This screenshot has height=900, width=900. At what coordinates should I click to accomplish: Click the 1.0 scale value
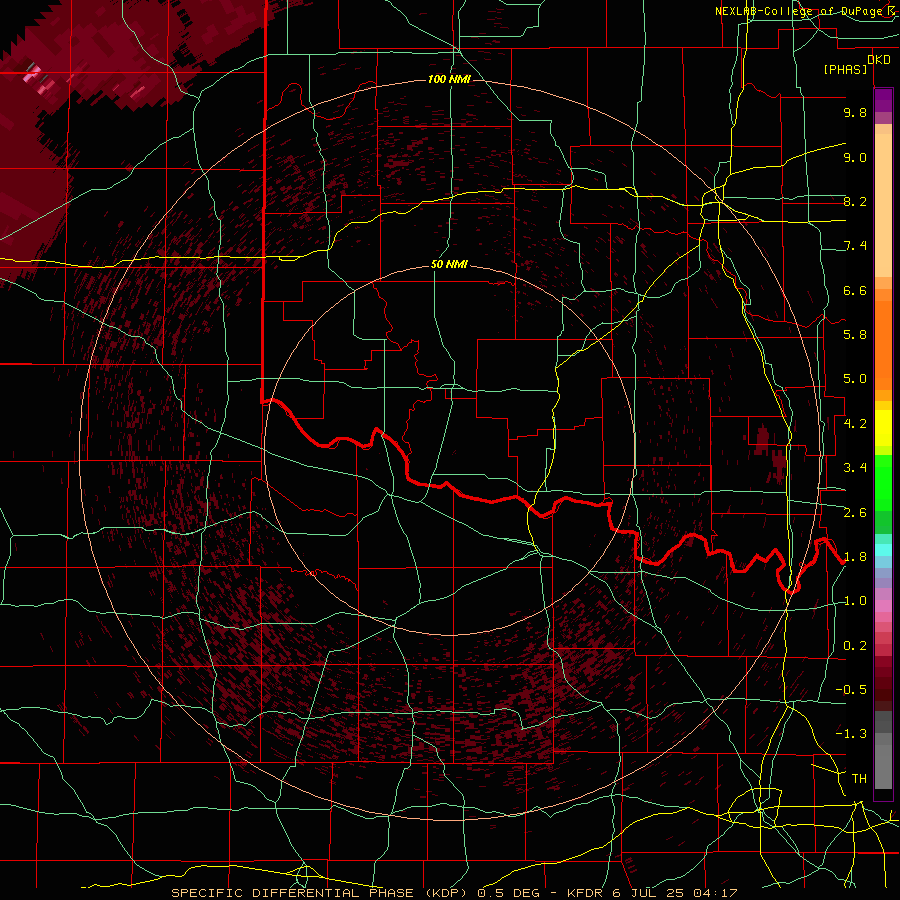(x=855, y=601)
